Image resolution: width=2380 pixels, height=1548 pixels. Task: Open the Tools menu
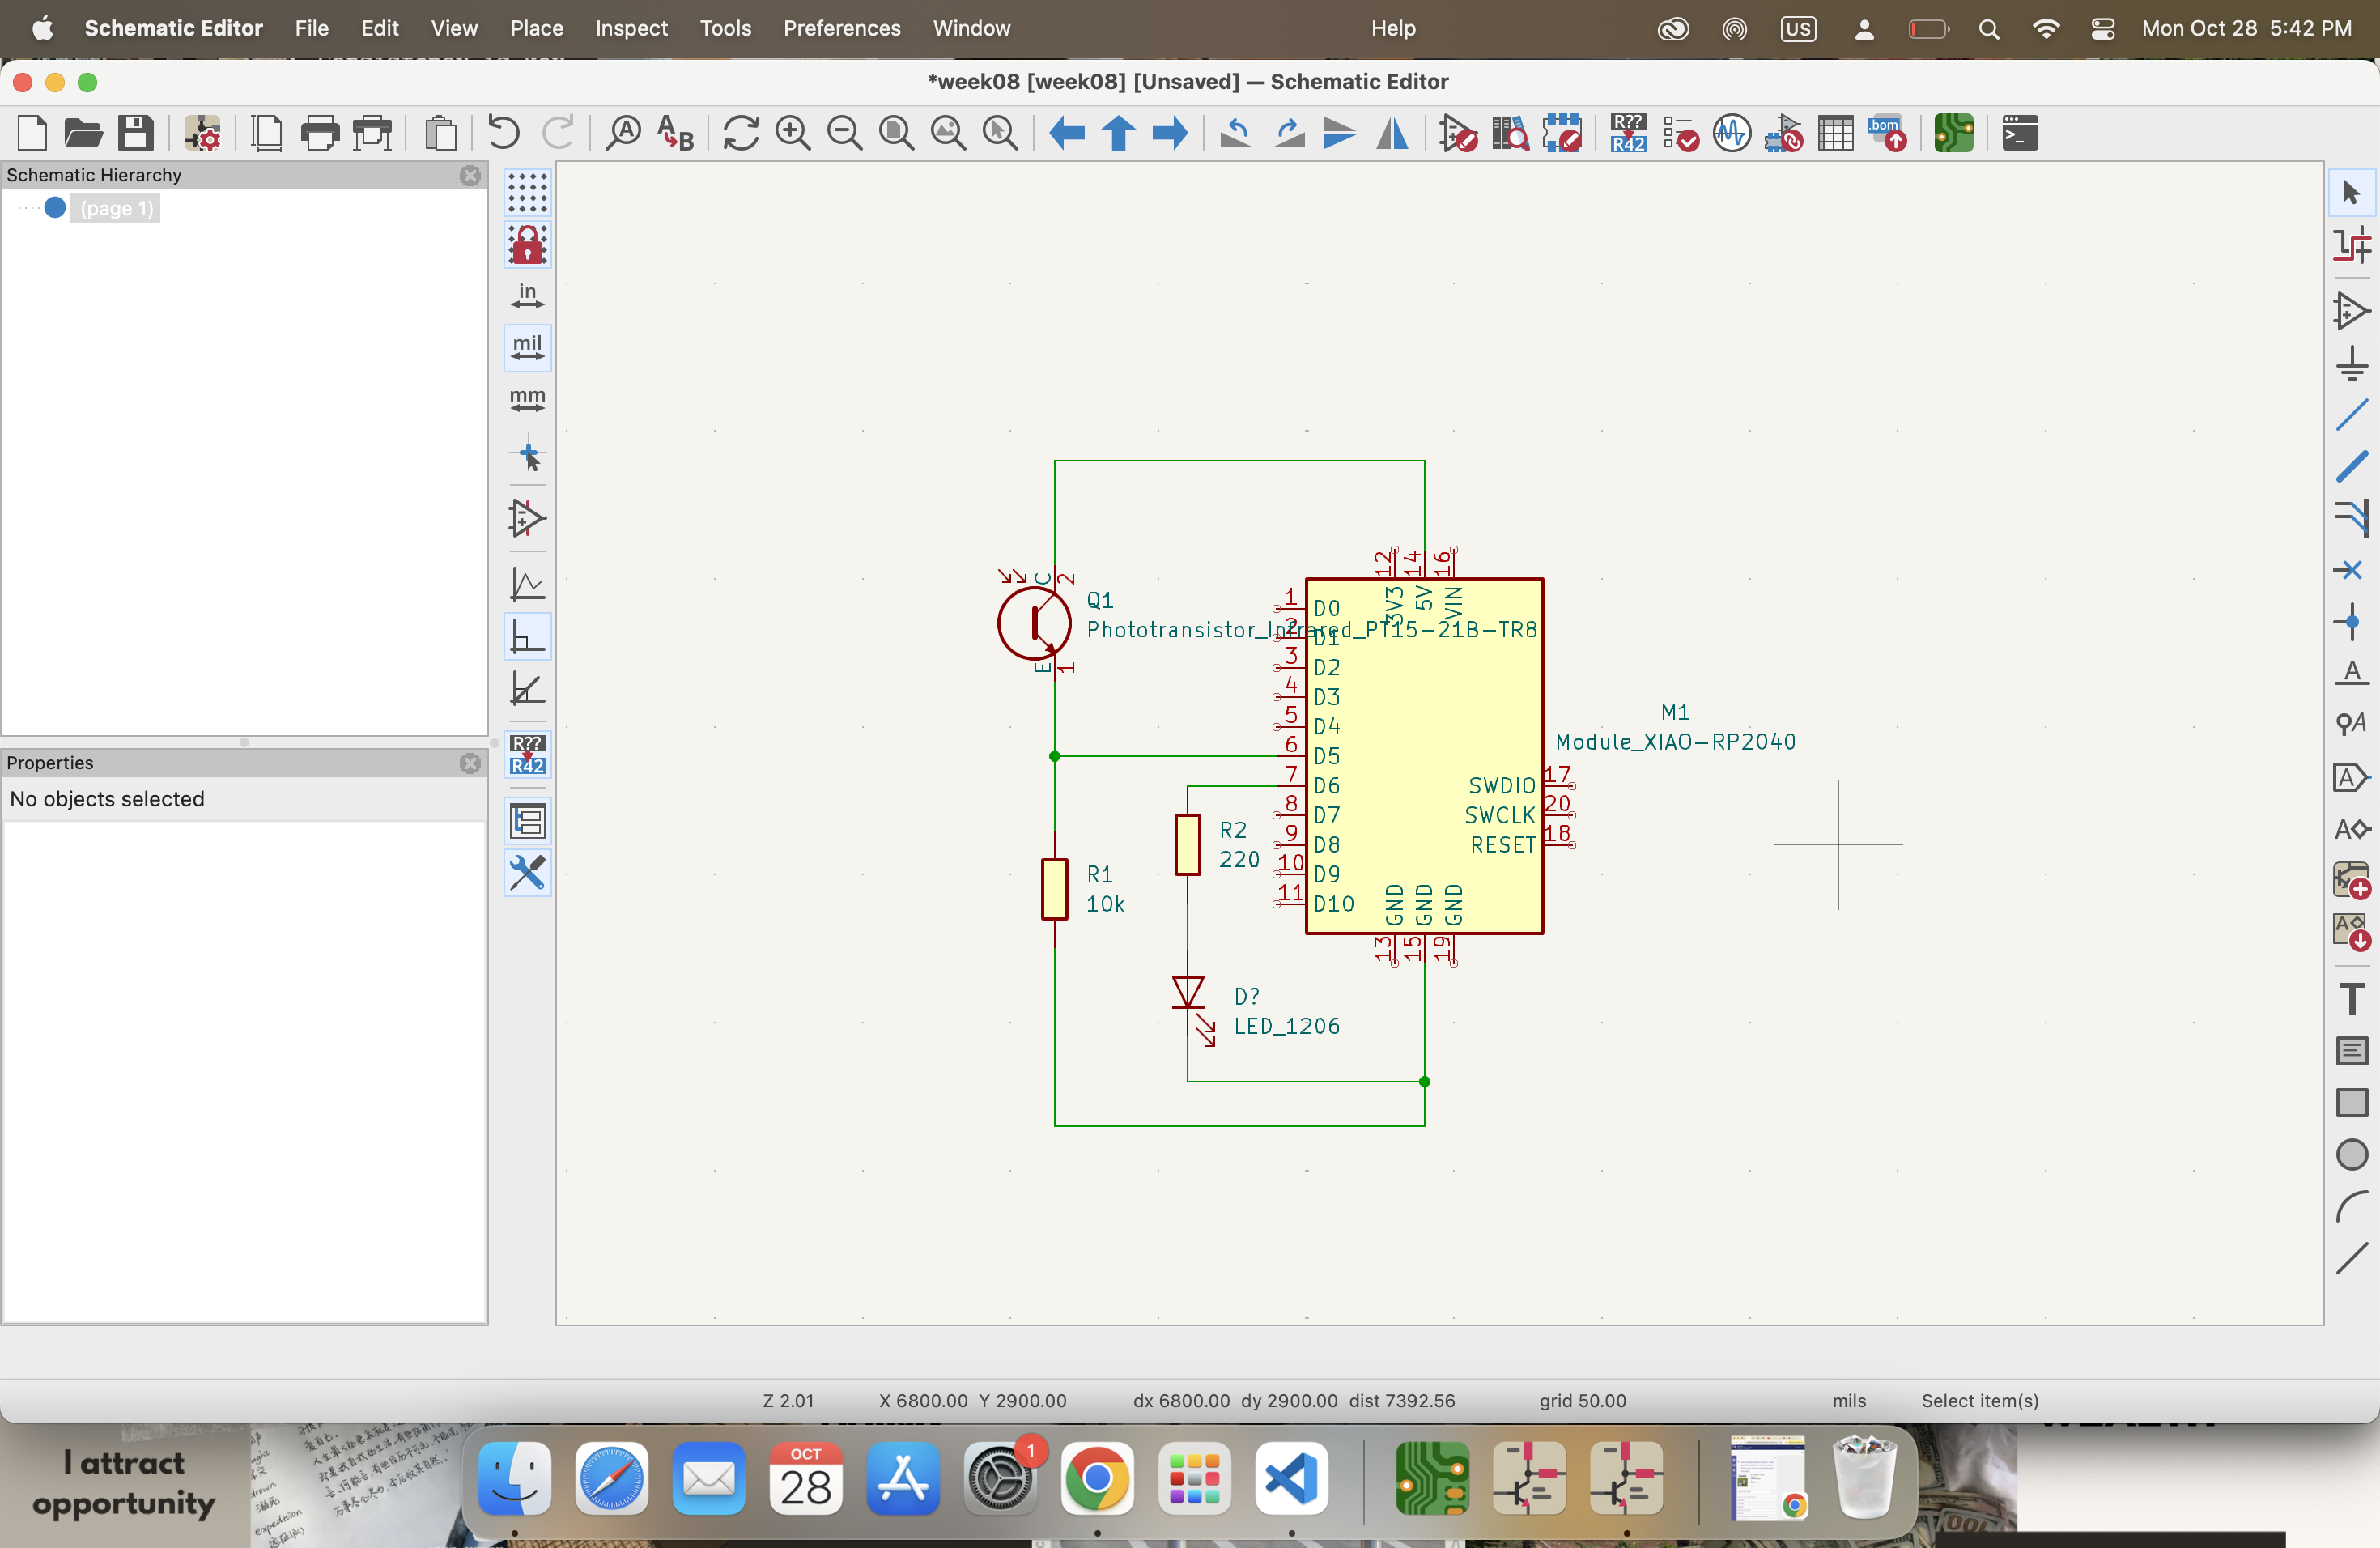(725, 28)
